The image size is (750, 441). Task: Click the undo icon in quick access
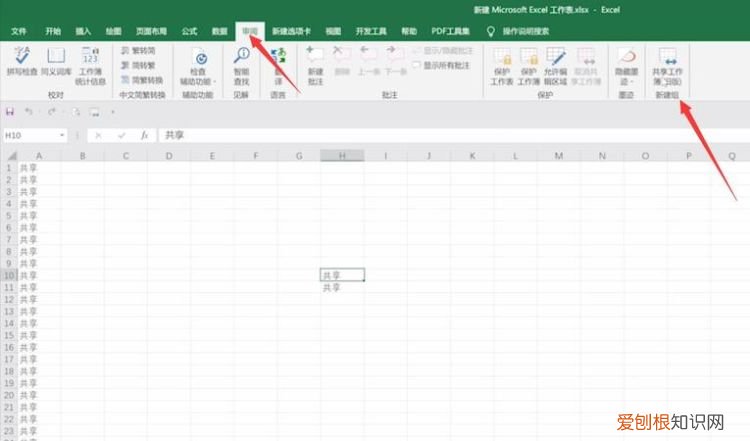pyautogui.click(x=29, y=112)
